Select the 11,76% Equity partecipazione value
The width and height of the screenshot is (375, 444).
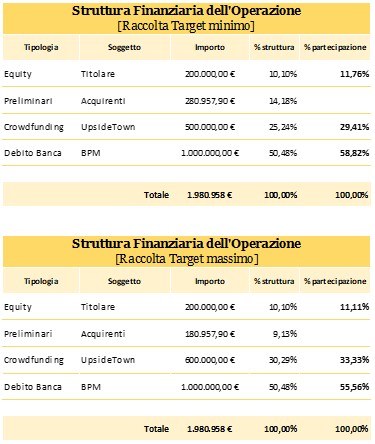[x=354, y=74]
